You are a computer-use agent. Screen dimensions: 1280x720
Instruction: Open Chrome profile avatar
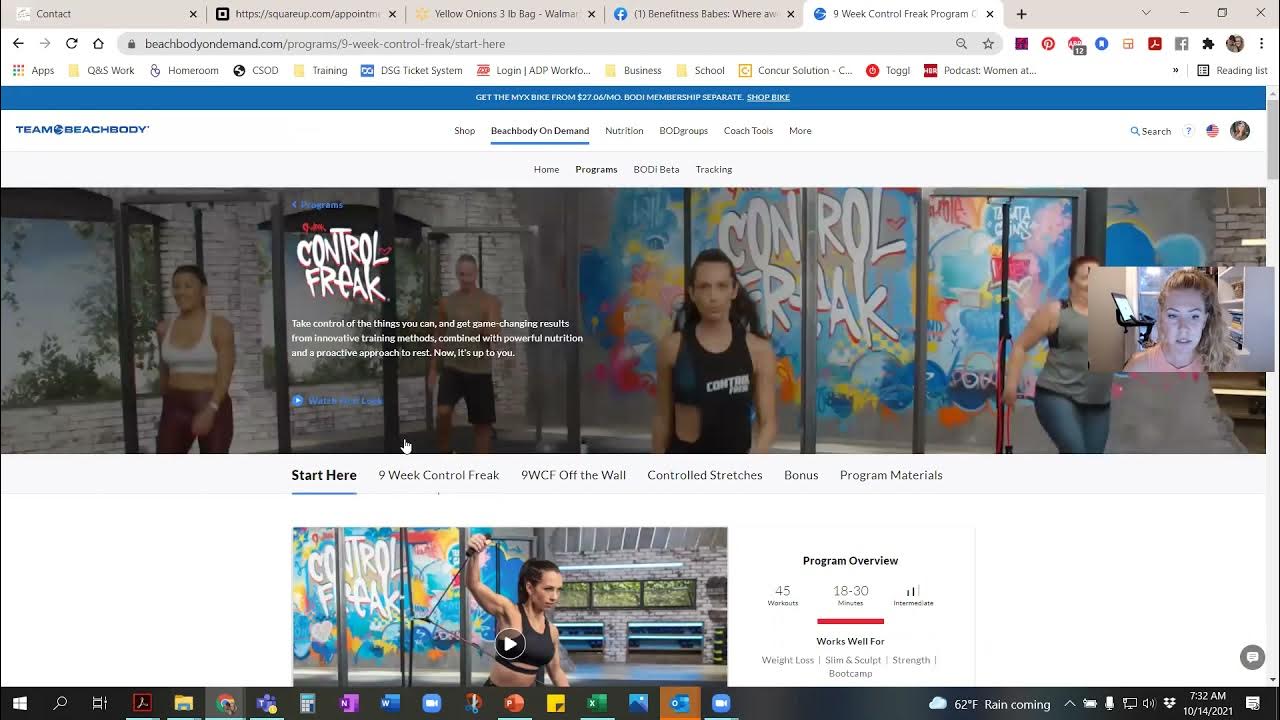point(1235,43)
